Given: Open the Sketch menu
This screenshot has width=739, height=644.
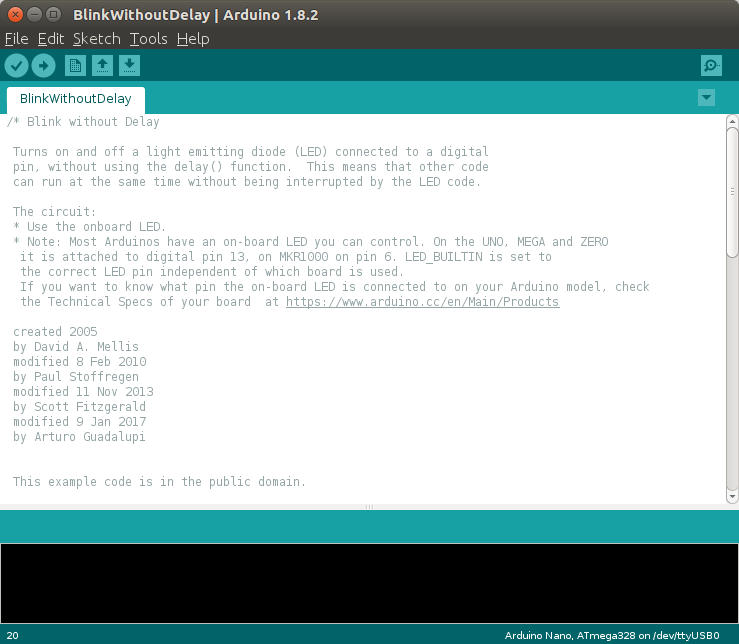Looking at the screenshot, I should pyautogui.click(x=97, y=39).
